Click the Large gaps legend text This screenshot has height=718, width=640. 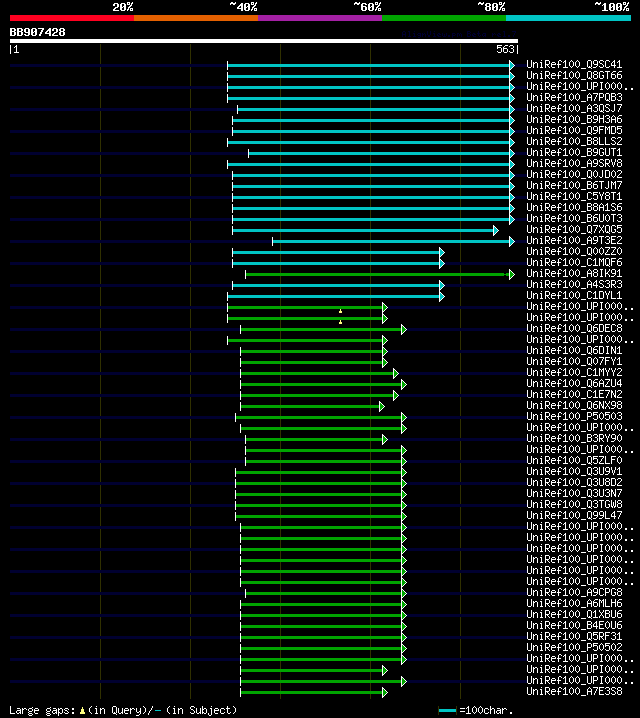coord(123,710)
